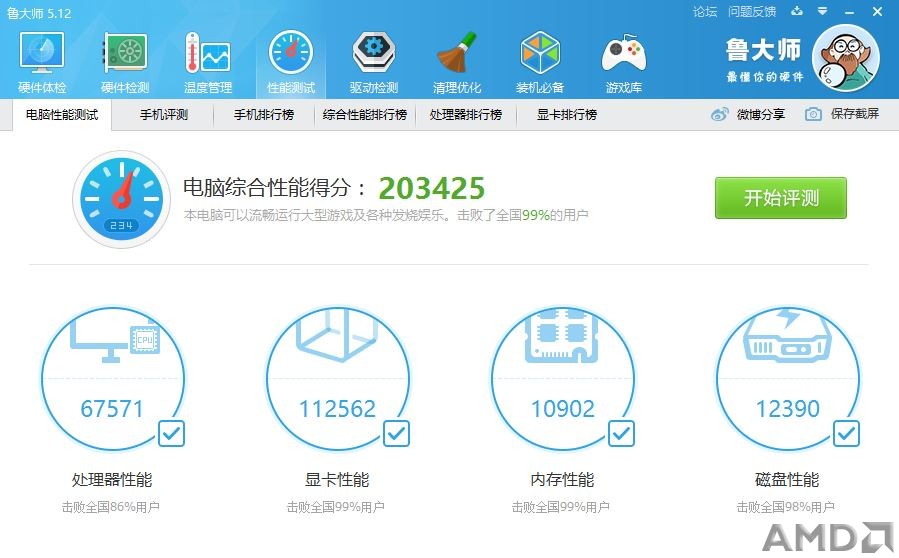
Task: Uncheck 内存性能 test checkbox
Action: (622, 434)
